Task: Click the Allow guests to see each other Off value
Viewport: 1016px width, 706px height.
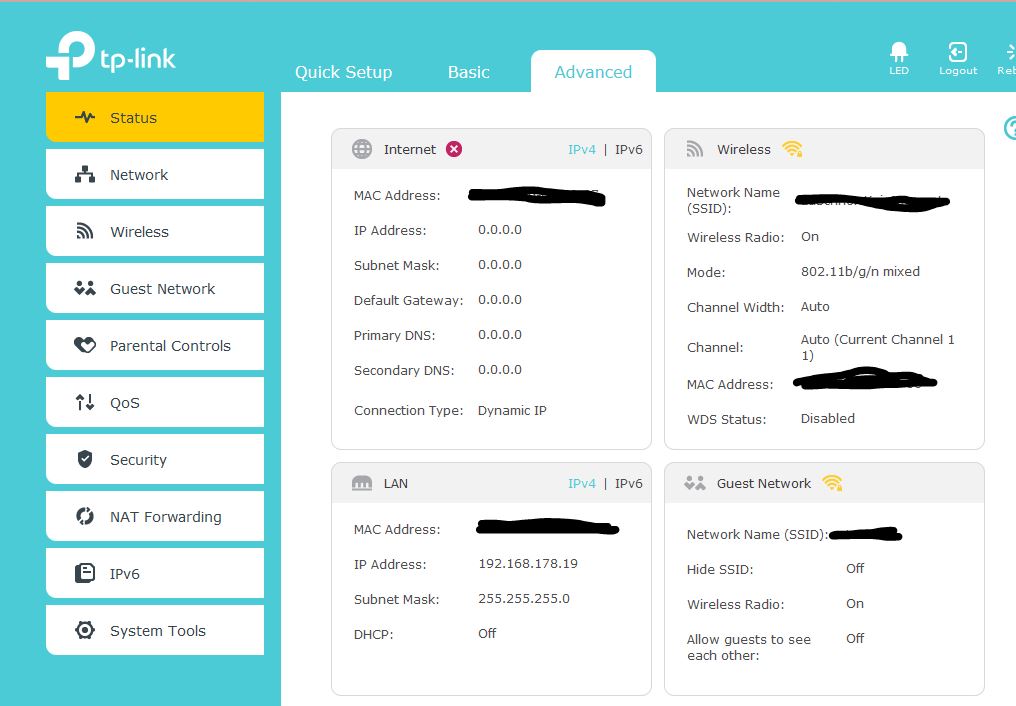Action: coord(855,639)
